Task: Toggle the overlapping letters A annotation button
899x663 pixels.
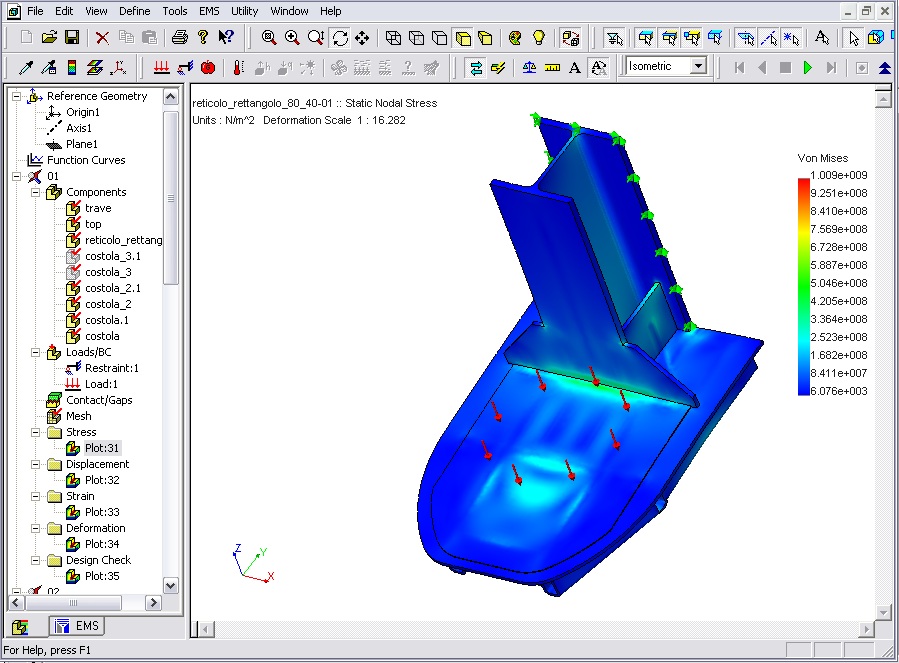Action: pos(599,68)
